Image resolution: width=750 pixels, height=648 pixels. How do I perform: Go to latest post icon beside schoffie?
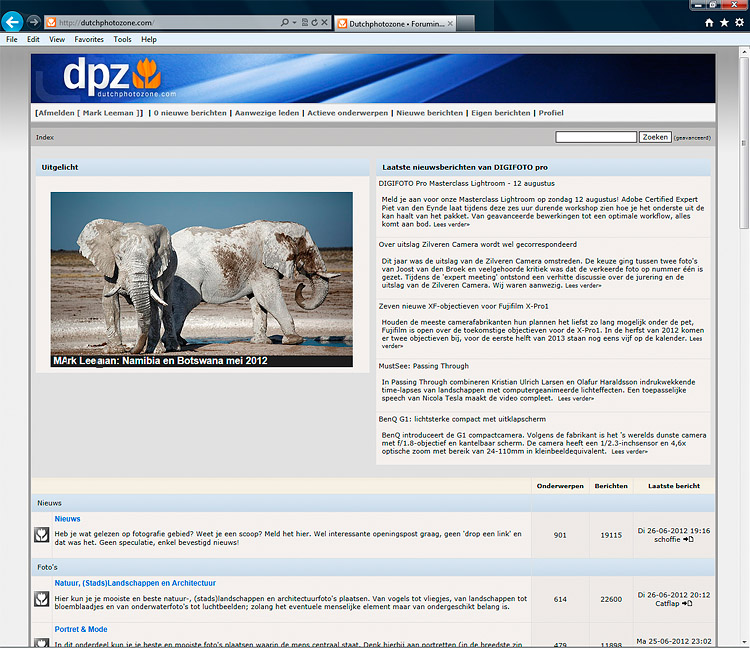click(x=688, y=539)
